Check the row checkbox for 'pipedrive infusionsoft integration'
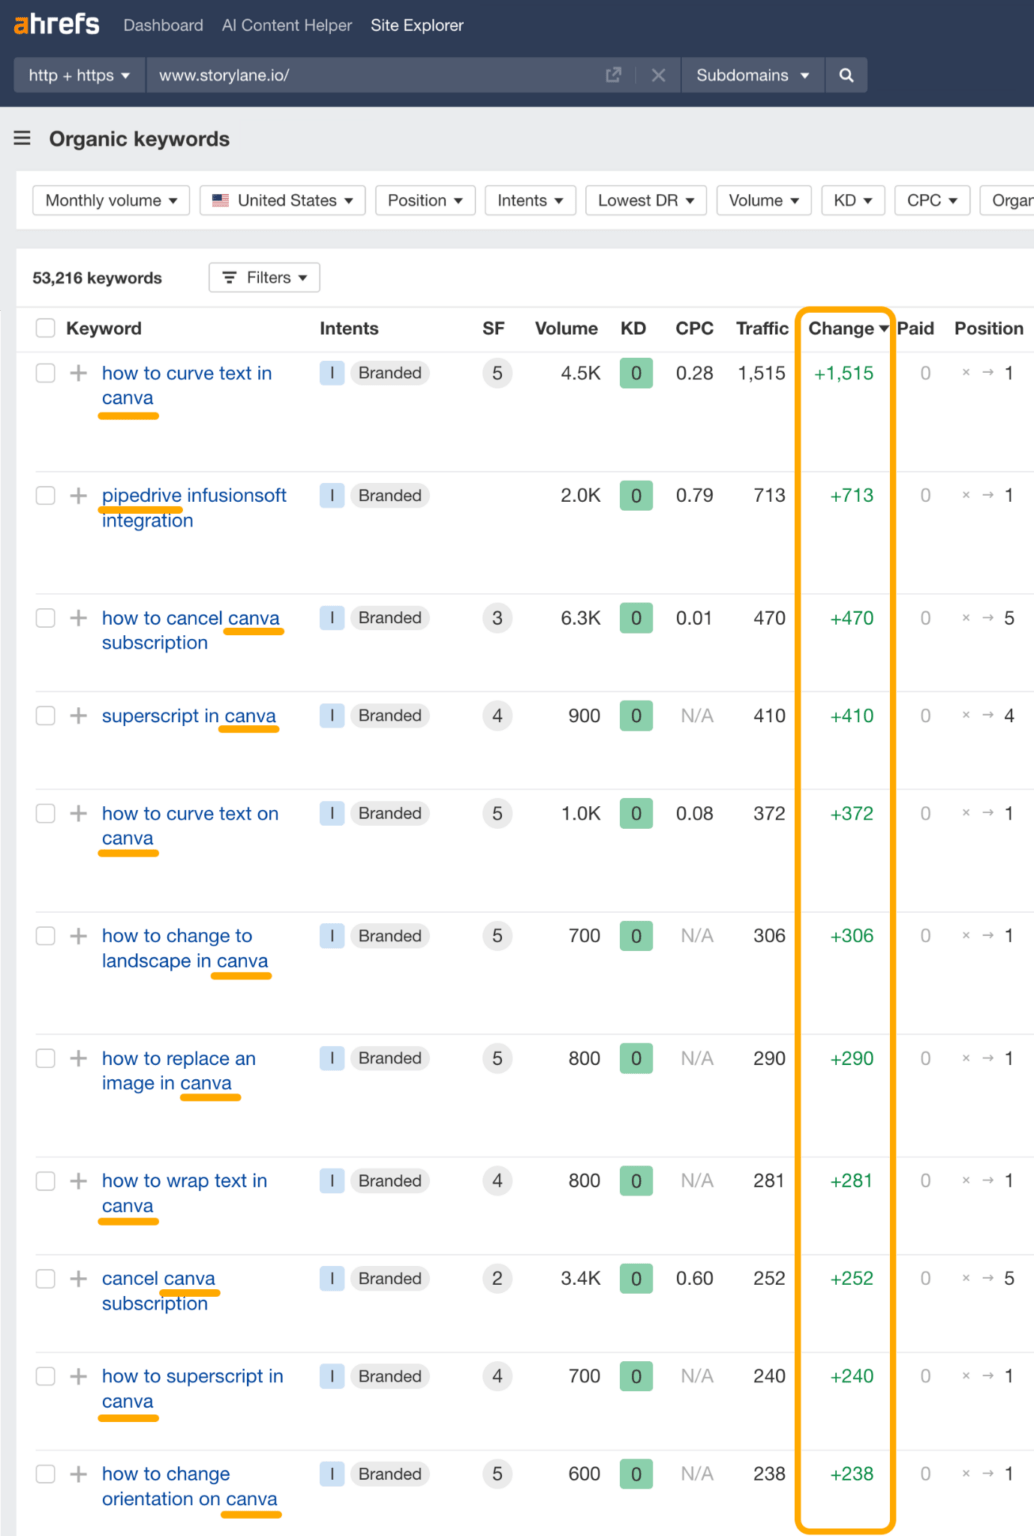 click(x=45, y=495)
